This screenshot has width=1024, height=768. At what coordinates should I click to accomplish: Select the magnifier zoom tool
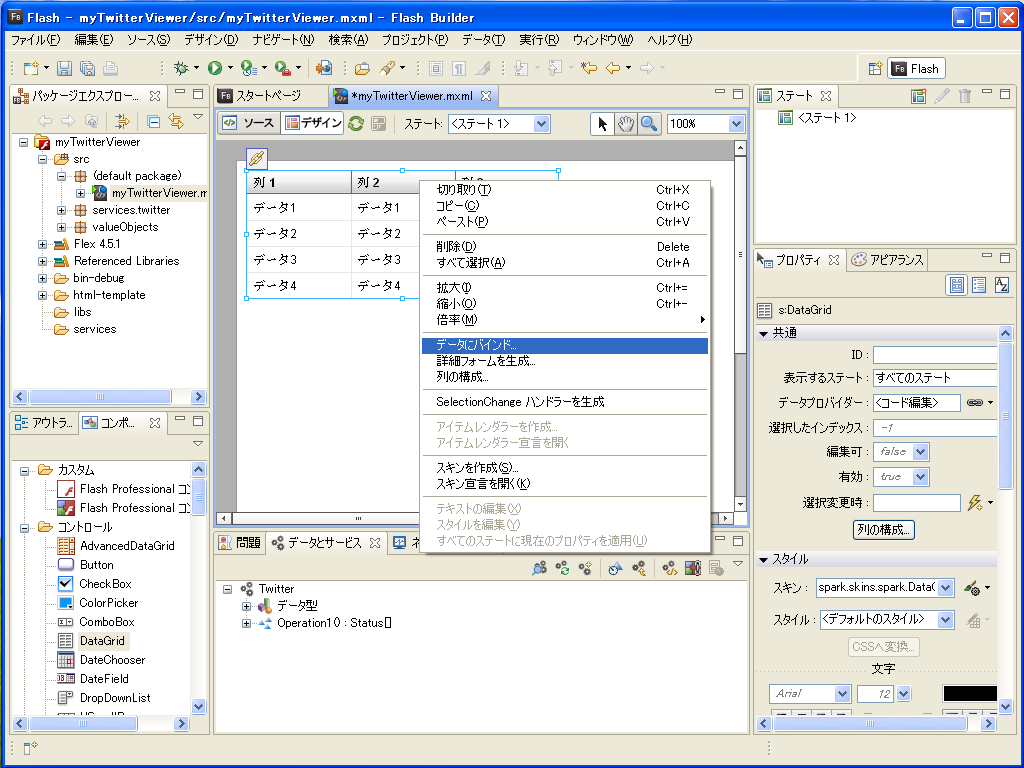click(x=648, y=123)
